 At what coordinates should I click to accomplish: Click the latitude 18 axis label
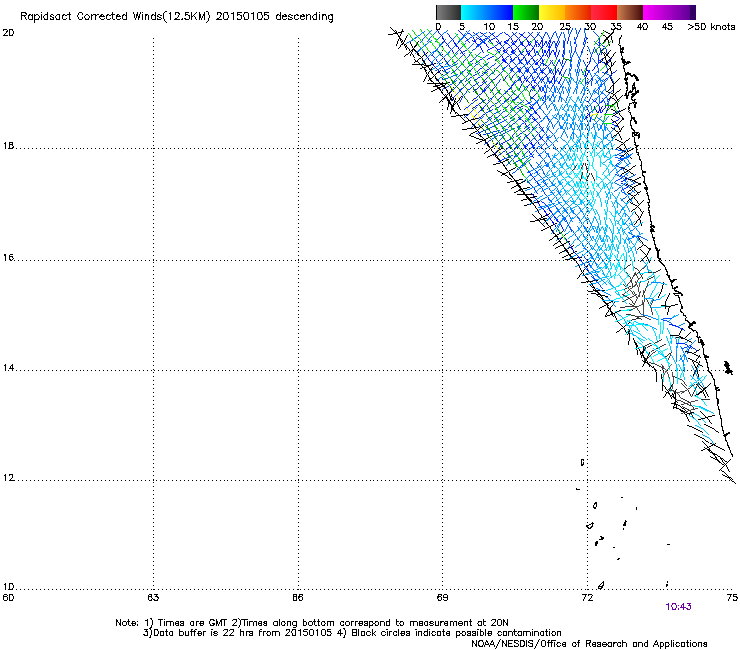[x=8, y=146]
